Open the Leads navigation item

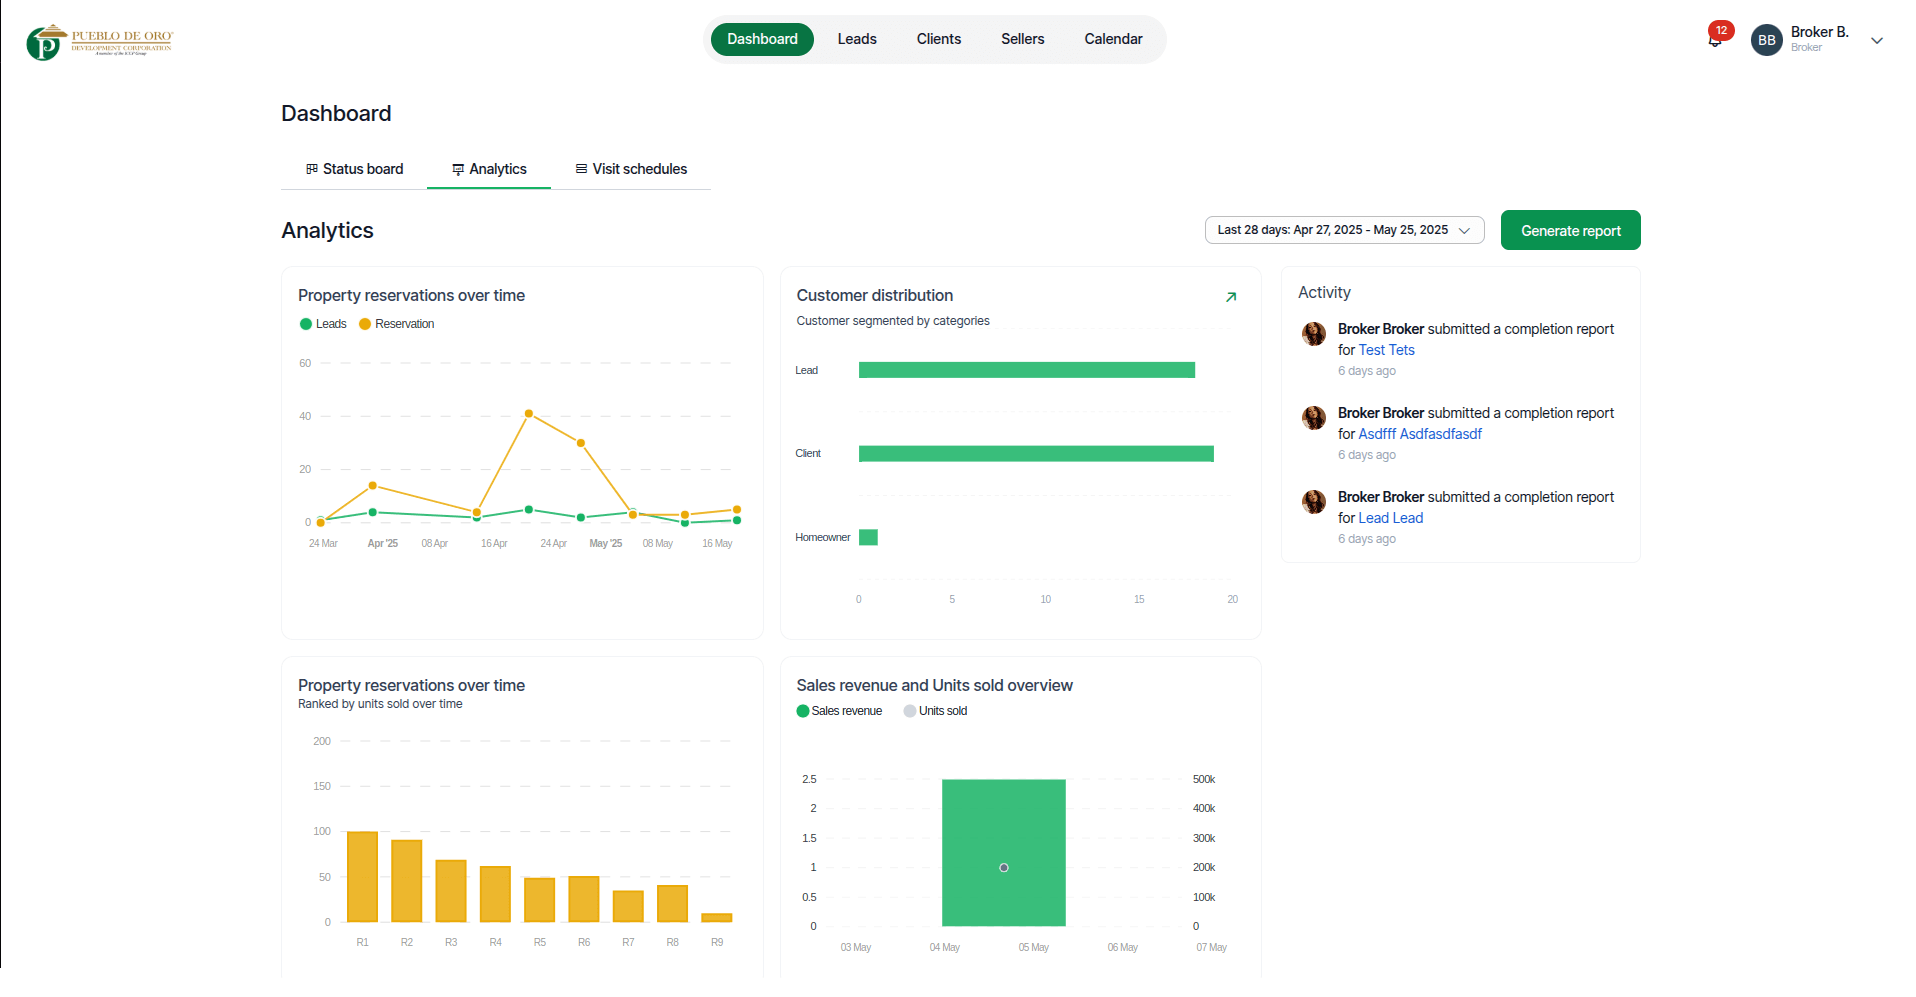click(x=857, y=39)
